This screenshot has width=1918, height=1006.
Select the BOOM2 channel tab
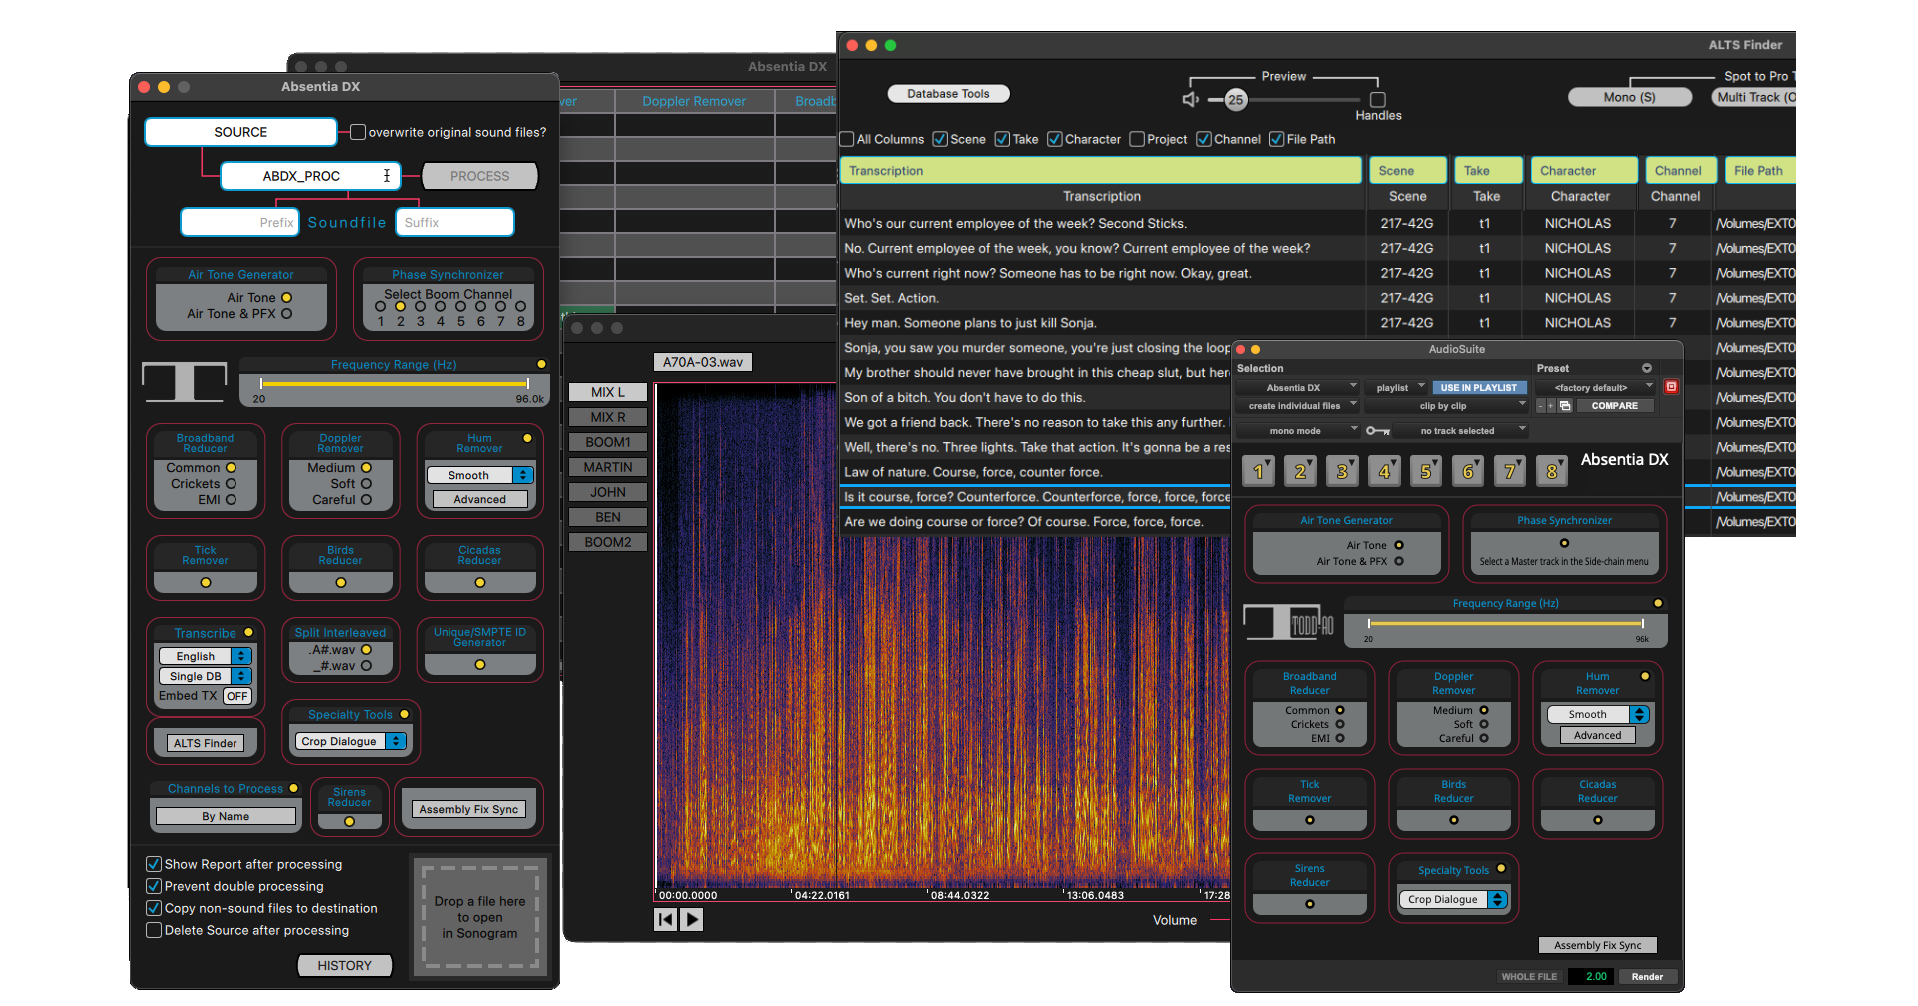point(608,542)
